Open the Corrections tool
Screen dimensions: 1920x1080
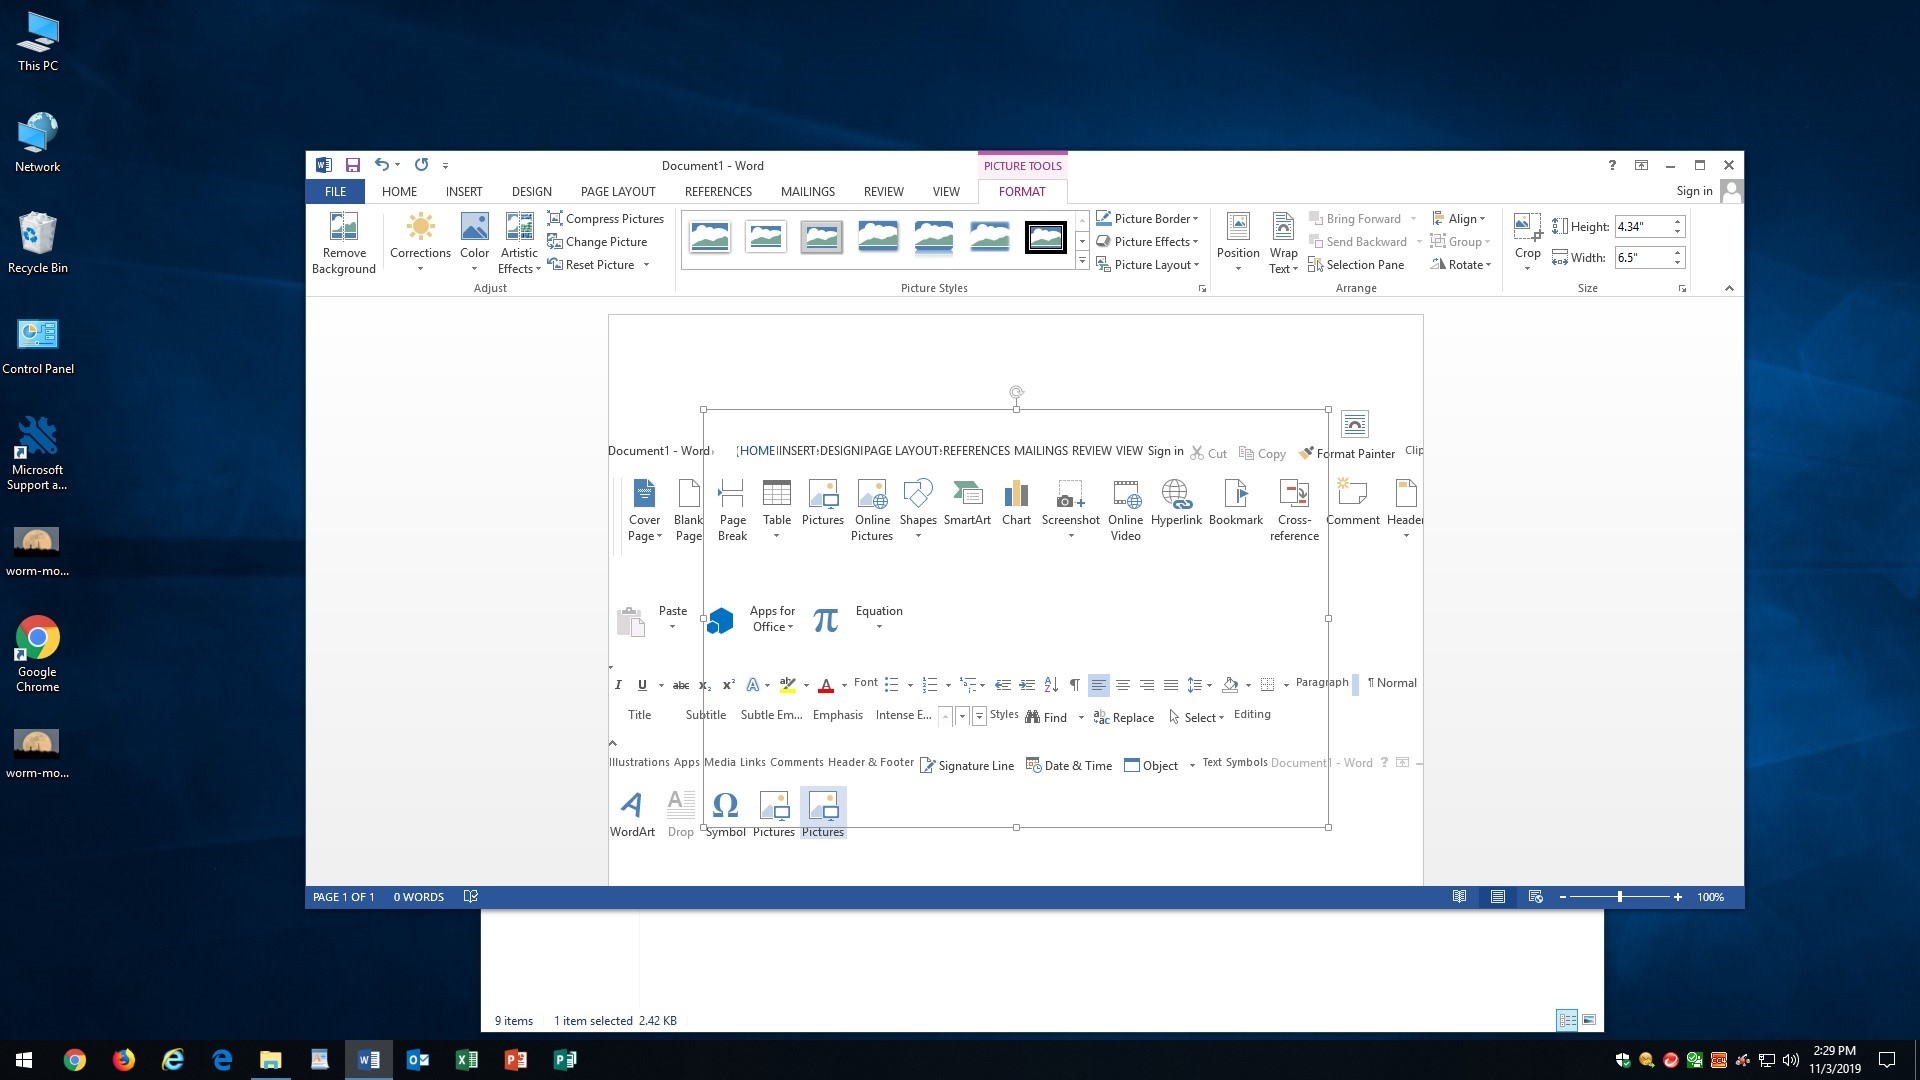[x=420, y=240]
